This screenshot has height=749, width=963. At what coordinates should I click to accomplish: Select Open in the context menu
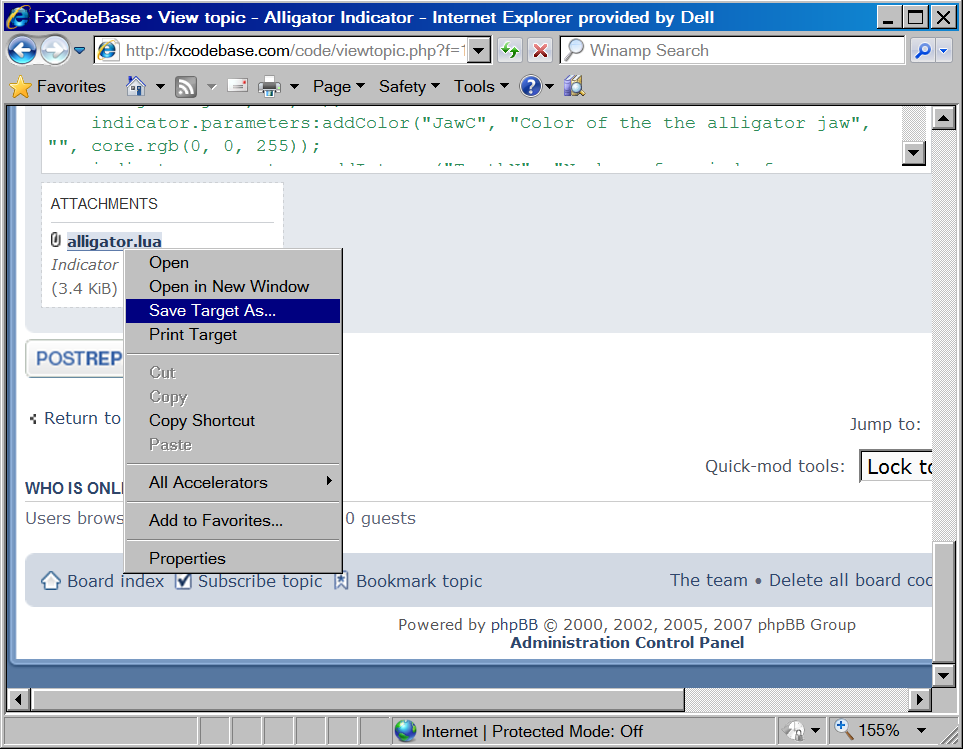[x=233, y=263]
